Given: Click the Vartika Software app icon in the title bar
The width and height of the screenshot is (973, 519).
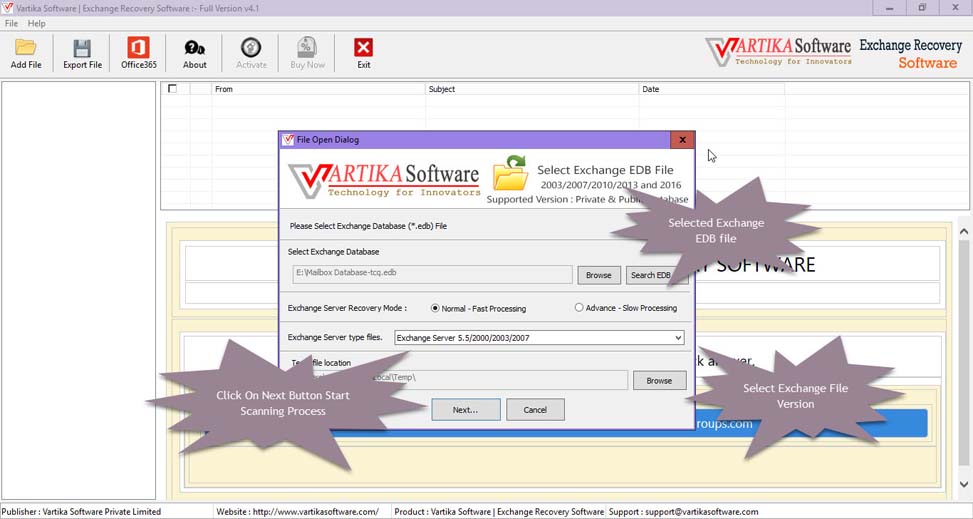Looking at the screenshot, I should [7, 8].
